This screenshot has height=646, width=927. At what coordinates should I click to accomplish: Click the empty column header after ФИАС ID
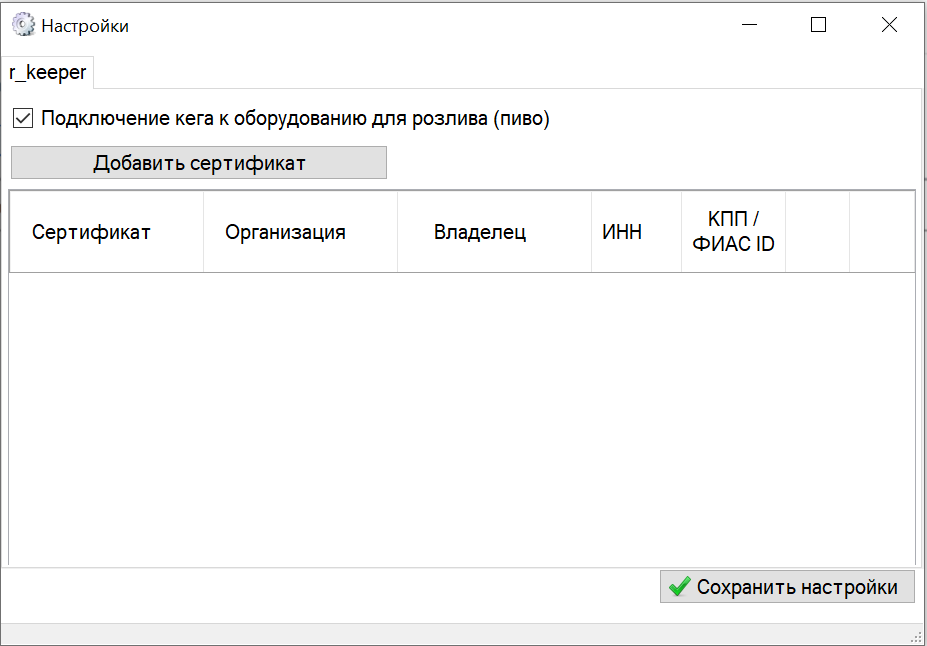[817, 231]
